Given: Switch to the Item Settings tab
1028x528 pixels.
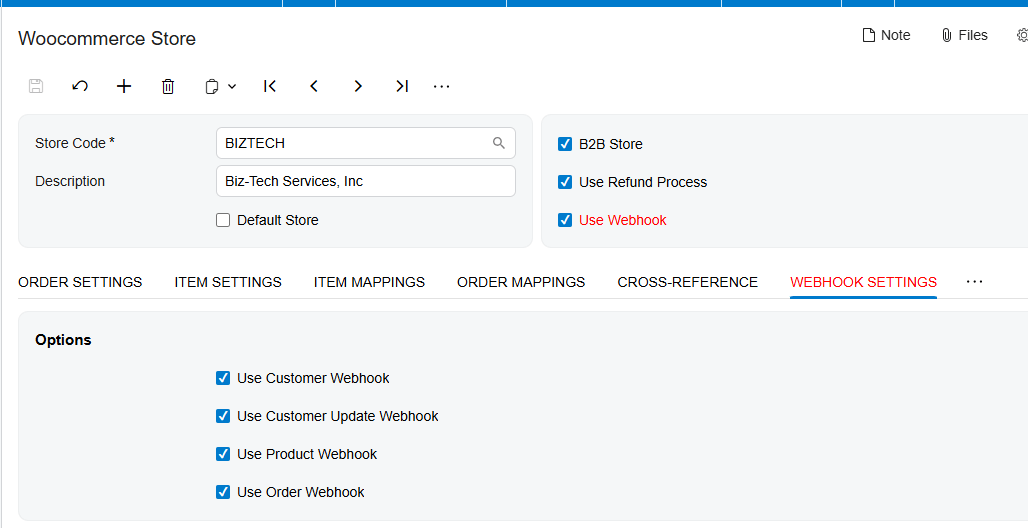Looking at the screenshot, I should click(228, 282).
